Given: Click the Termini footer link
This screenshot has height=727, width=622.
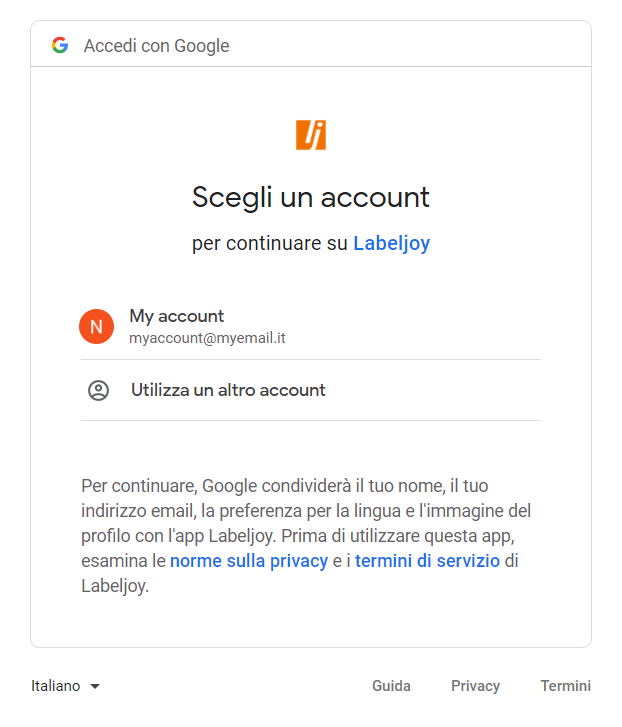Looking at the screenshot, I should (x=565, y=686).
